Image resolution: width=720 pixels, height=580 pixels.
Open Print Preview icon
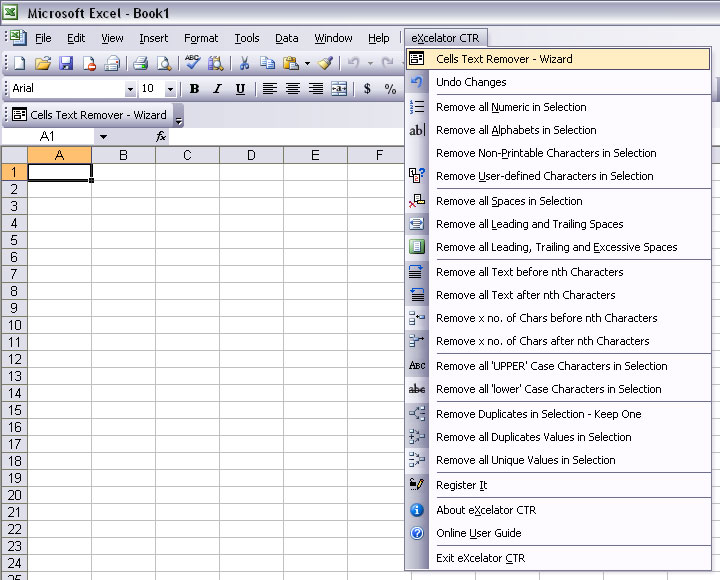[x=164, y=63]
